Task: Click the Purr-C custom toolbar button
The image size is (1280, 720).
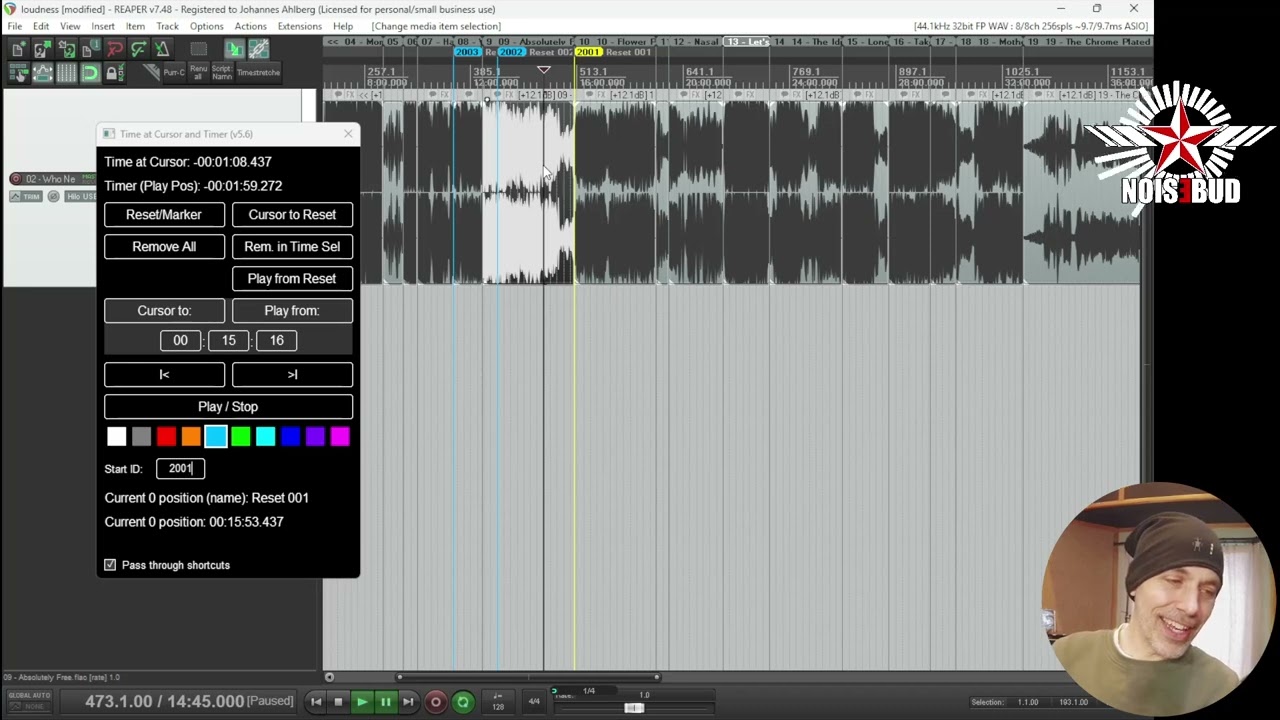Action: click(x=174, y=73)
